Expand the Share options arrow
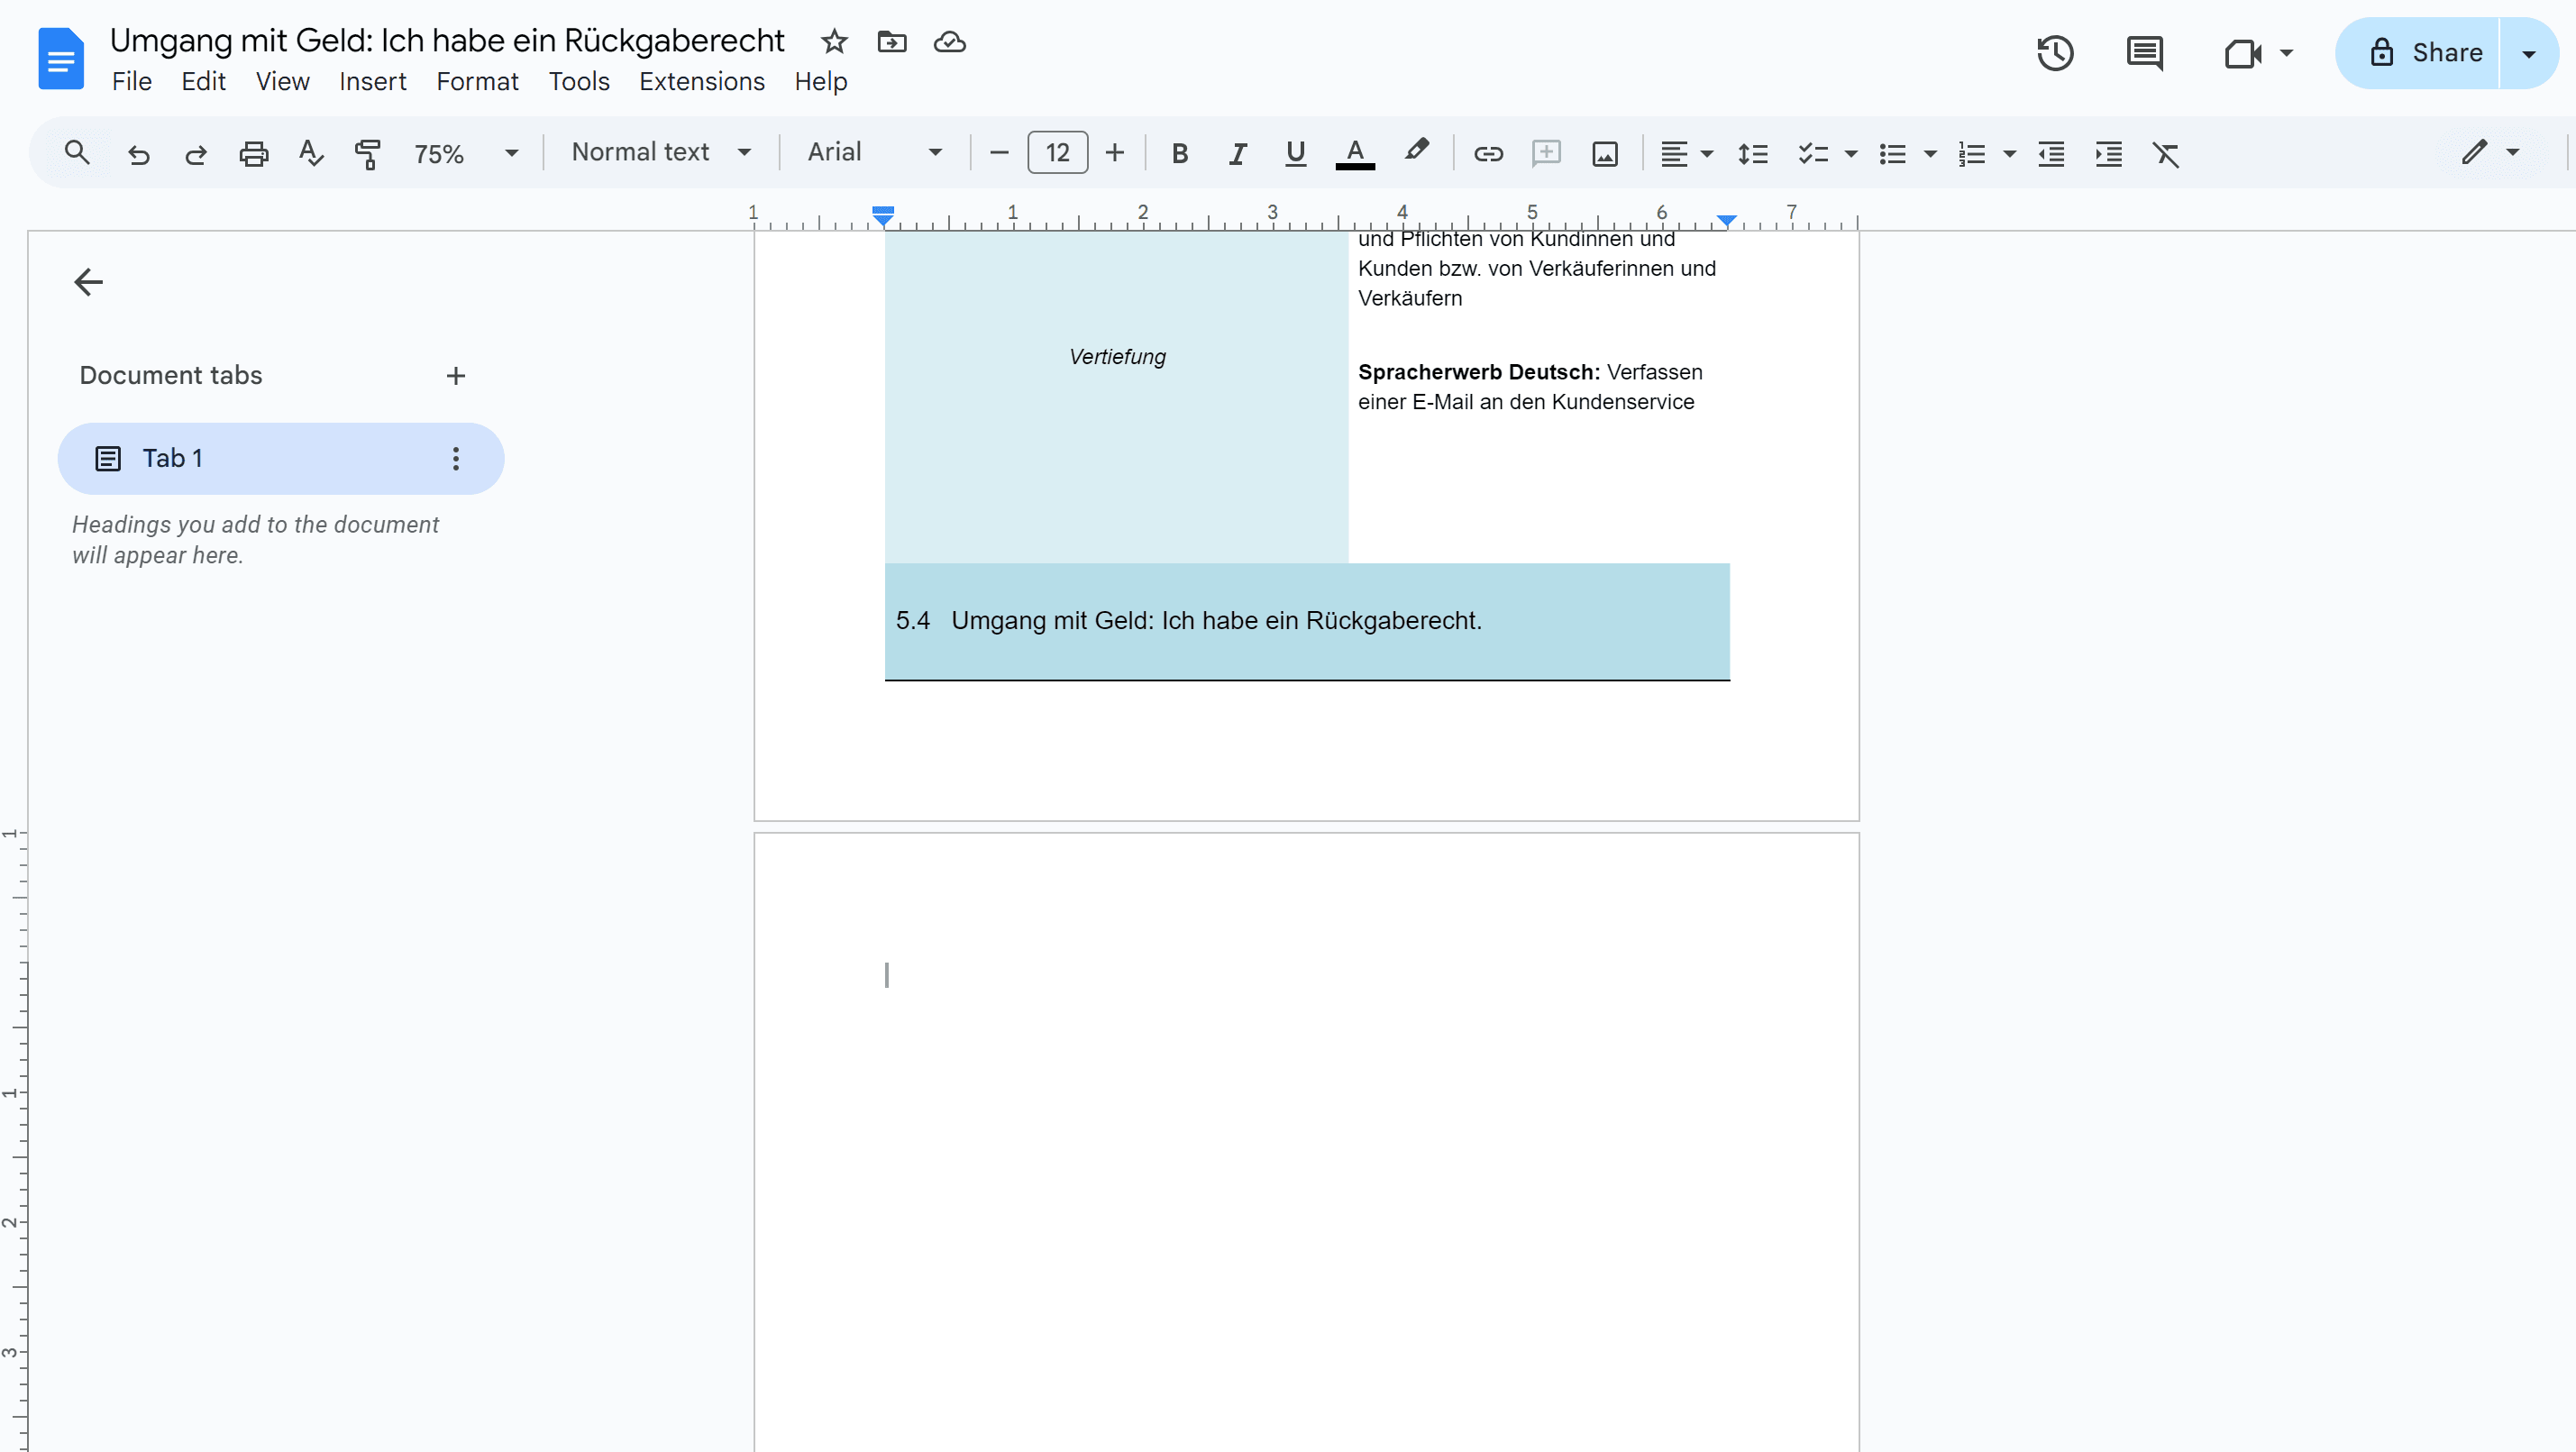 pyautogui.click(x=2529, y=53)
